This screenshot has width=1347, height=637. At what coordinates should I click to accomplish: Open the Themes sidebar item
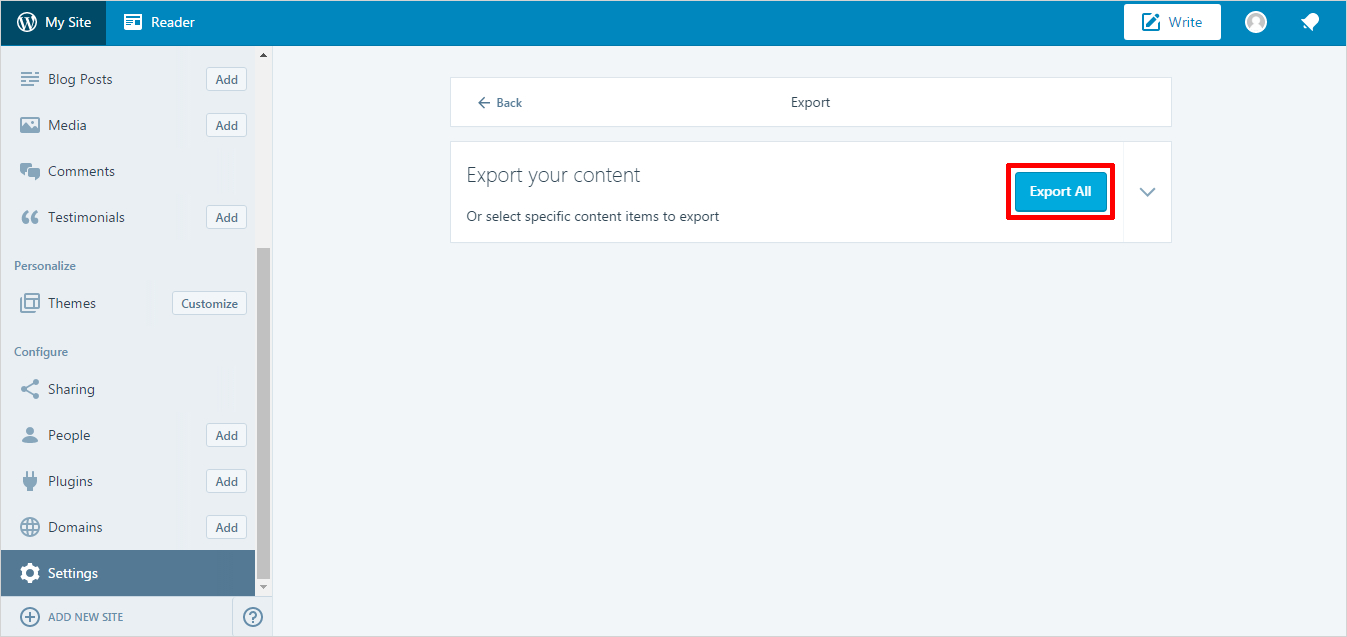pyautogui.click(x=72, y=303)
